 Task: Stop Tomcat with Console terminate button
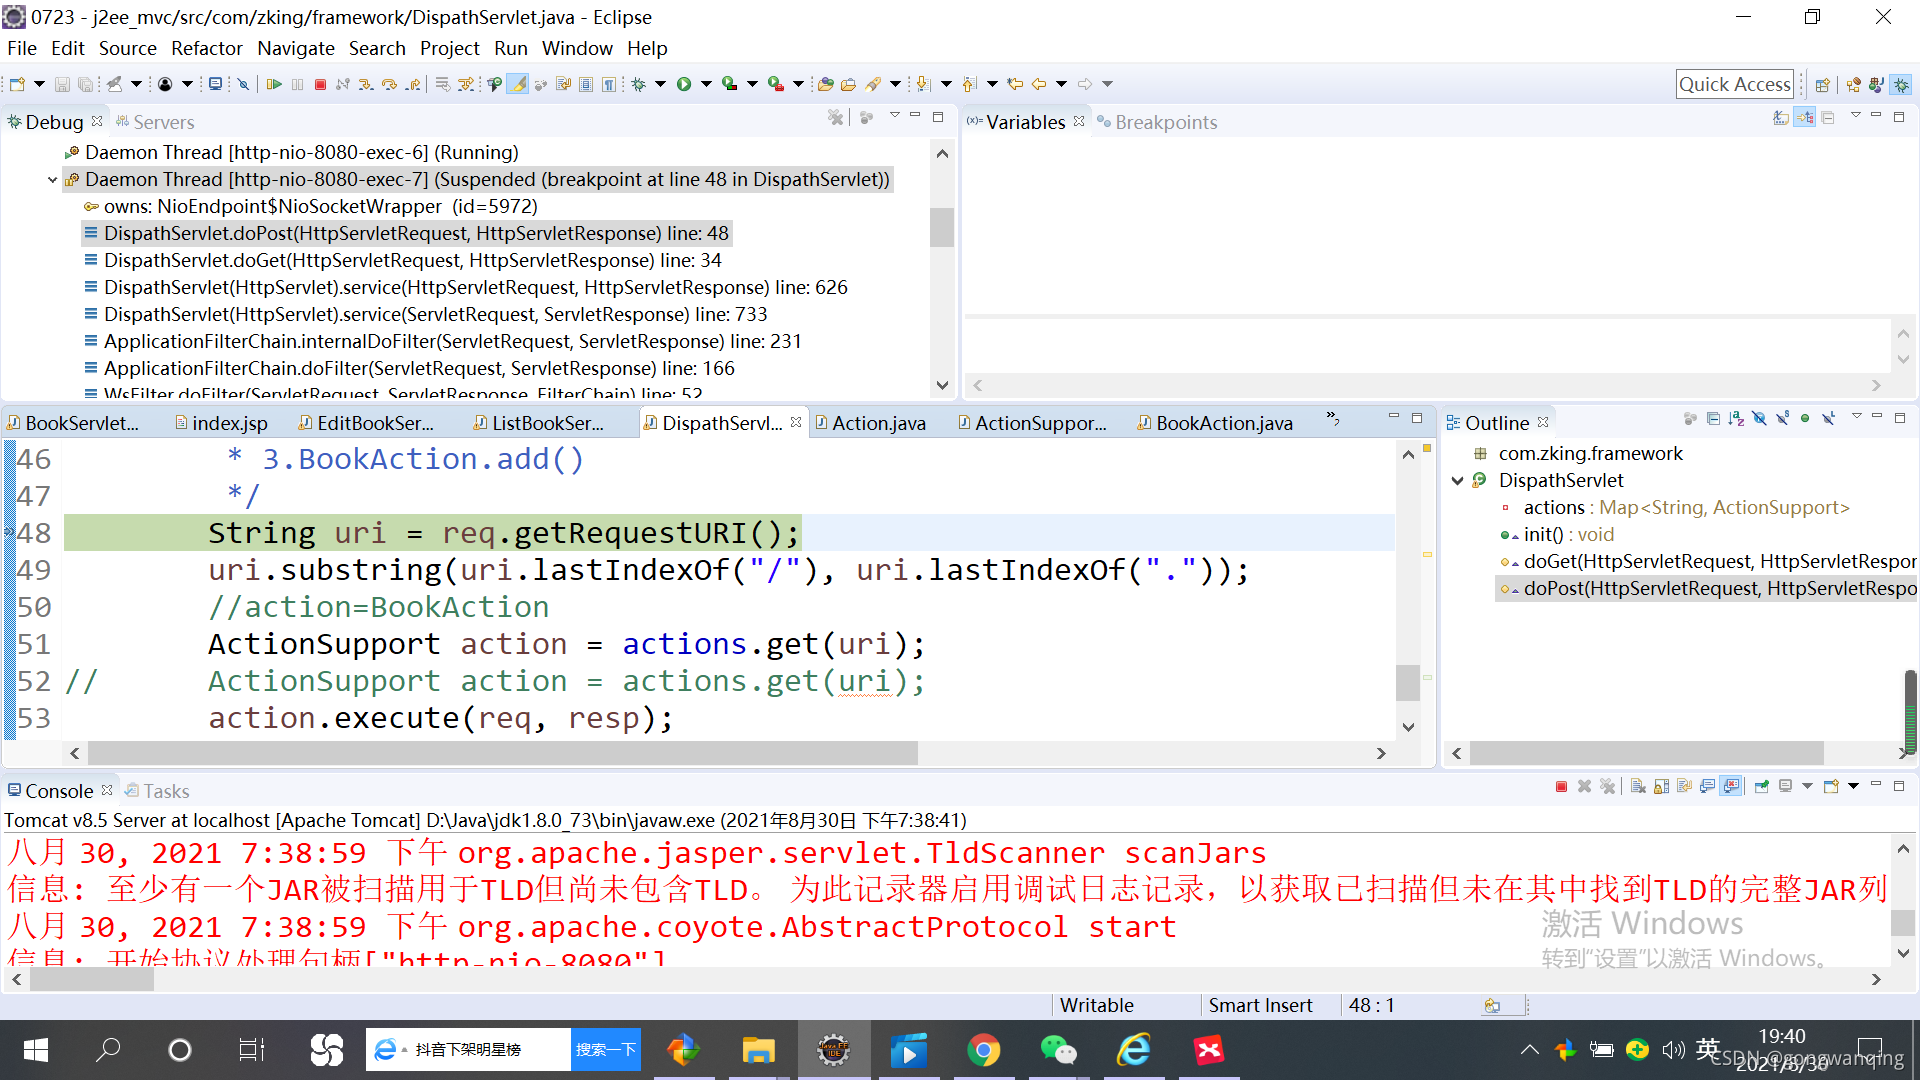coord(1561,786)
